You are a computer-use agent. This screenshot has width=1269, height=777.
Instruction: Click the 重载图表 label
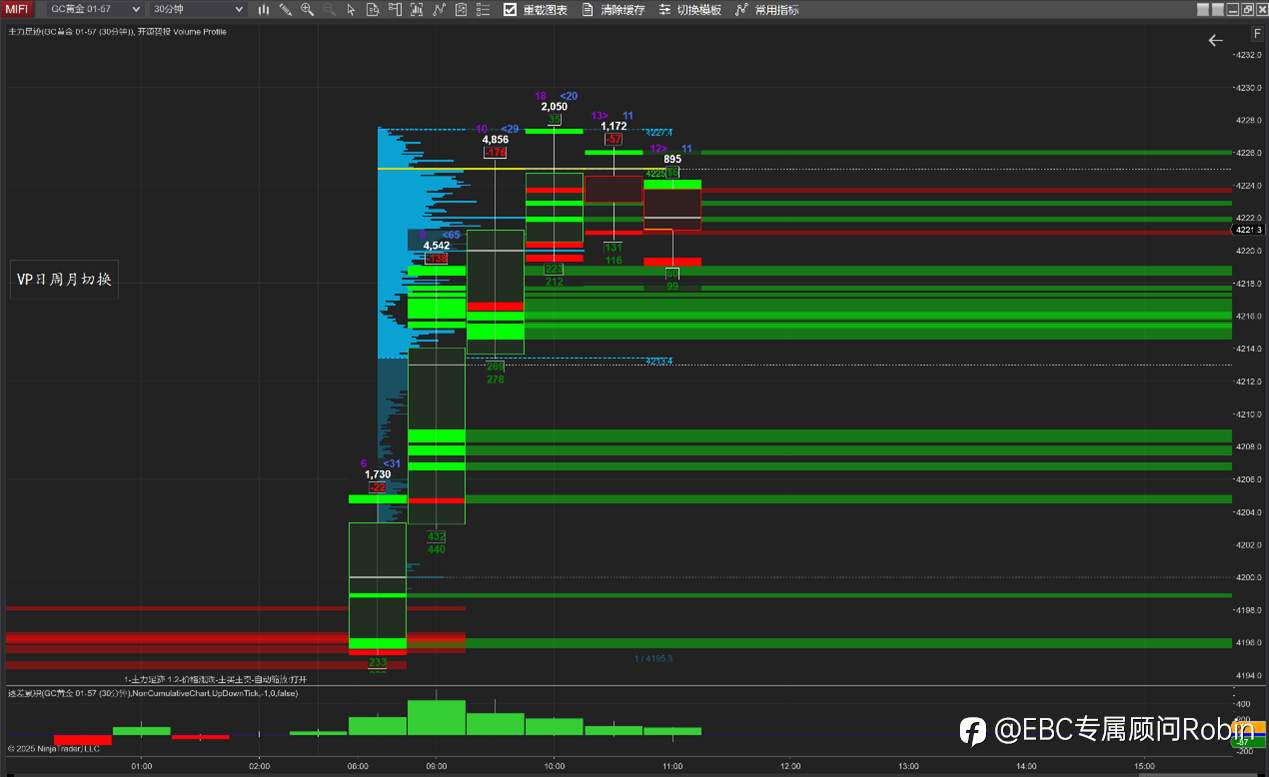[545, 9]
